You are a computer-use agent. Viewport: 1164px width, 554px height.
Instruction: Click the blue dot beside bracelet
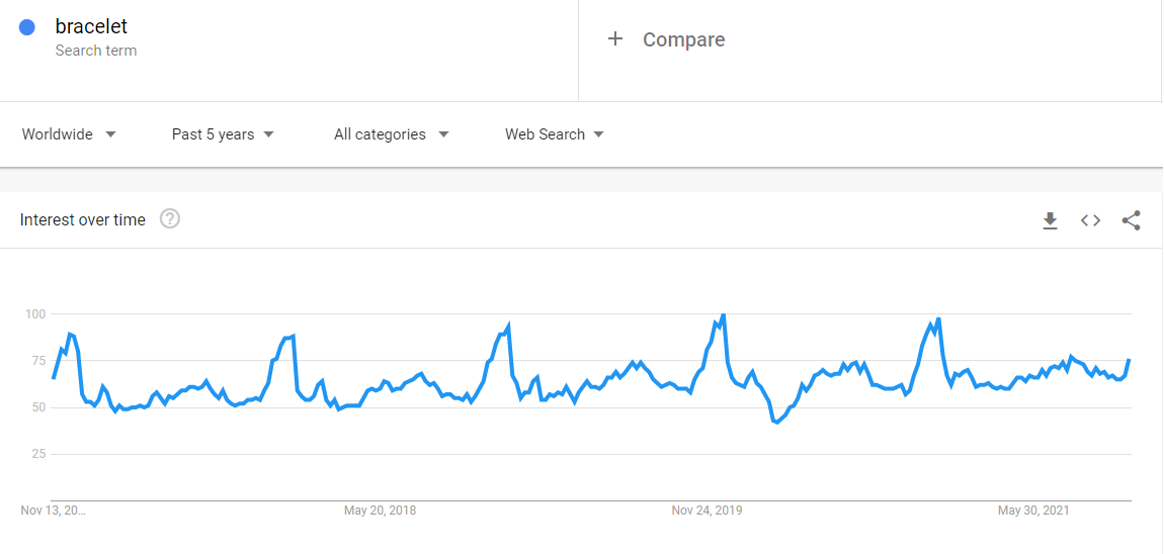click(x=27, y=27)
